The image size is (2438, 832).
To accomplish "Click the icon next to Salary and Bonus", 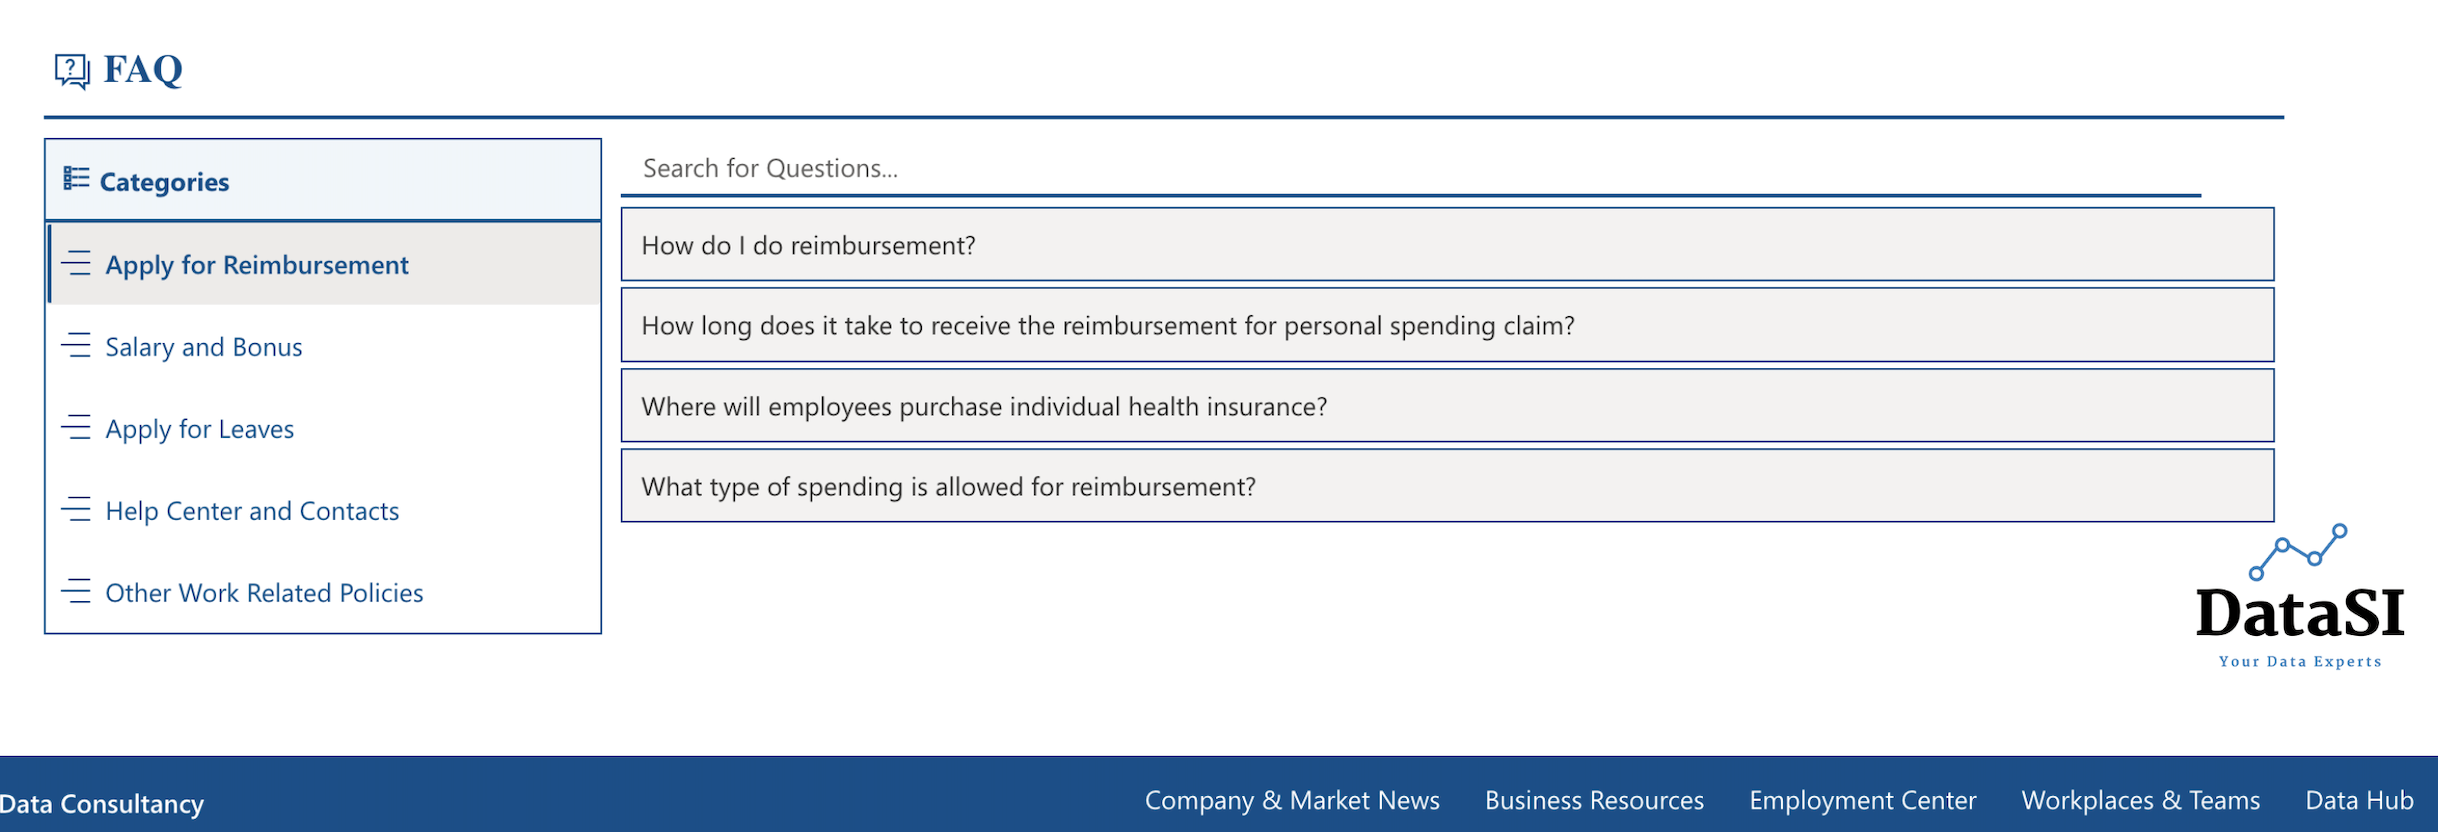I will [x=79, y=347].
